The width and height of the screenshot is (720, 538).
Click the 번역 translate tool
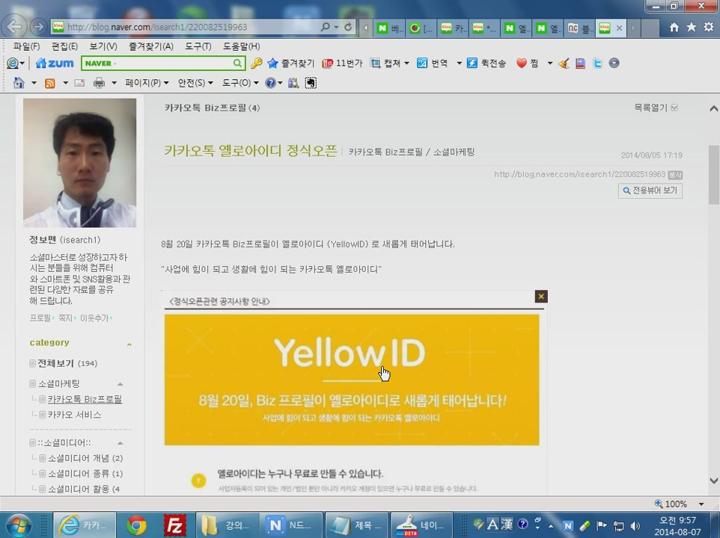pos(433,63)
